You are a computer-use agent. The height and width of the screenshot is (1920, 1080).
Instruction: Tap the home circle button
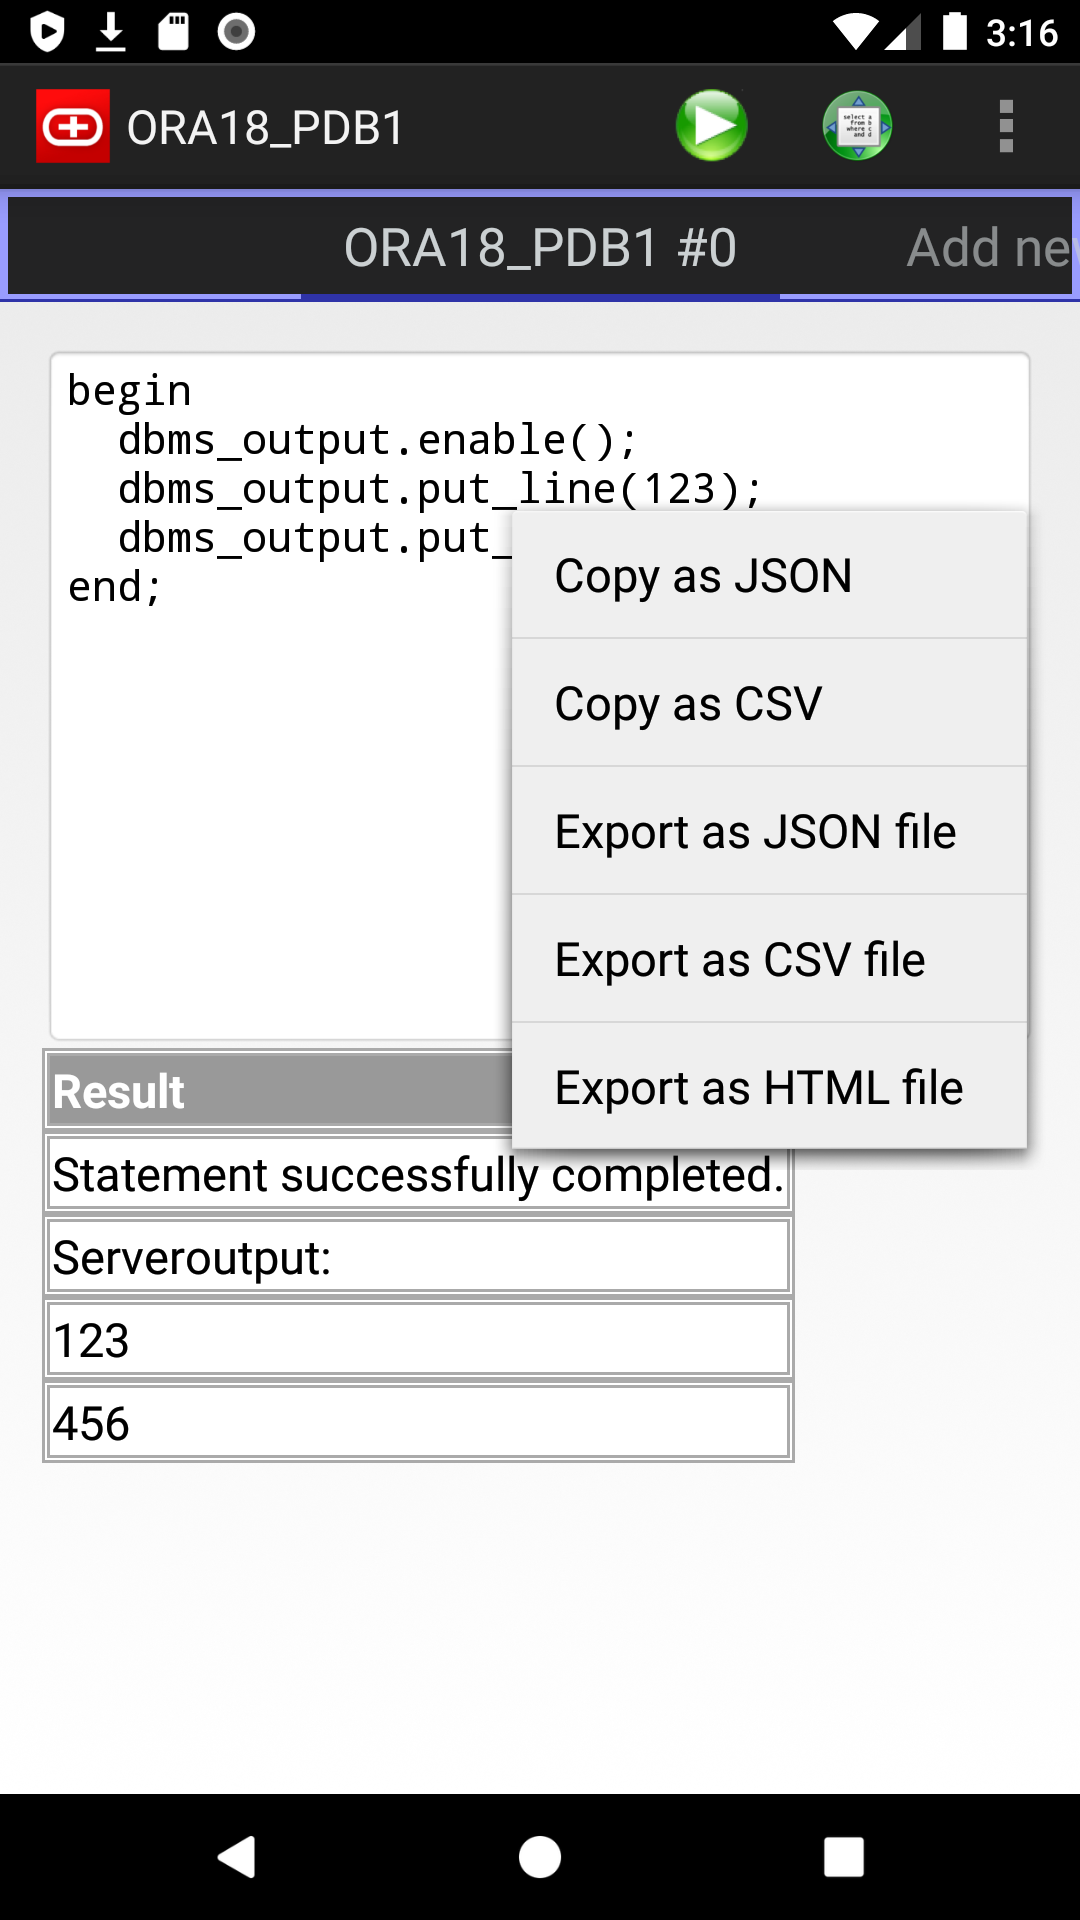pyautogui.click(x=539, y=1858)
